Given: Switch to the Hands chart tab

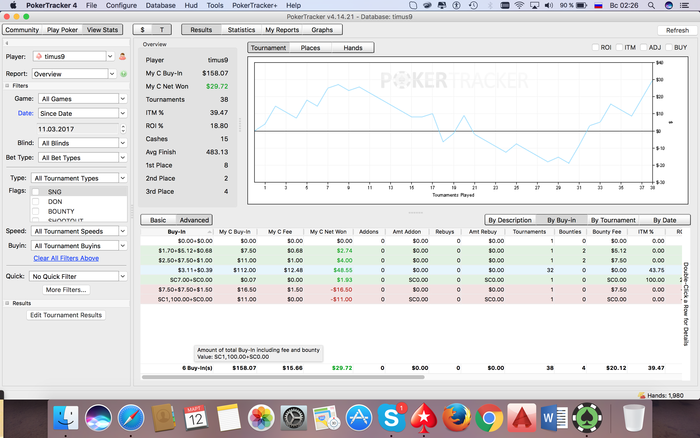Looking at the screenshot, I should click(x=353, y=48).
